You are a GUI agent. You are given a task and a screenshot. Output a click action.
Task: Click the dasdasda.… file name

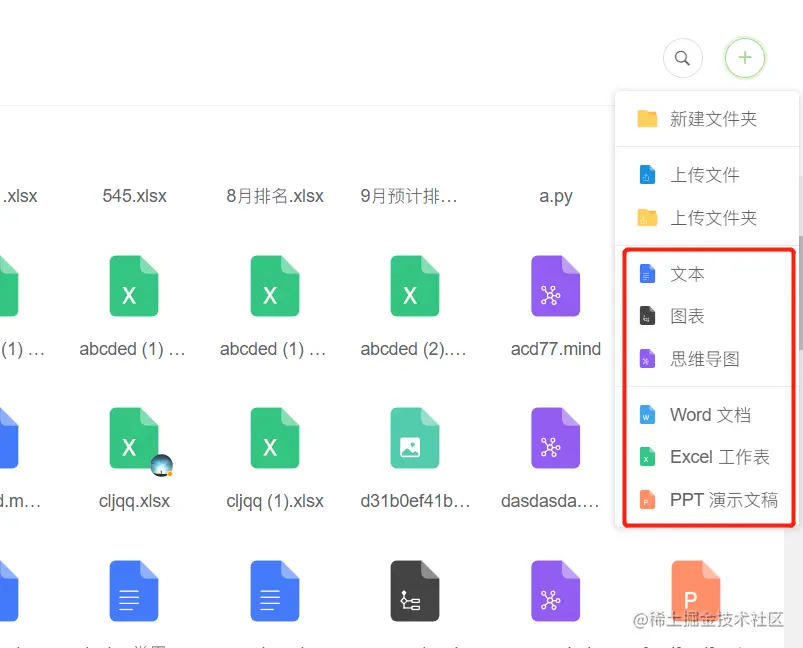pos(550,501)
